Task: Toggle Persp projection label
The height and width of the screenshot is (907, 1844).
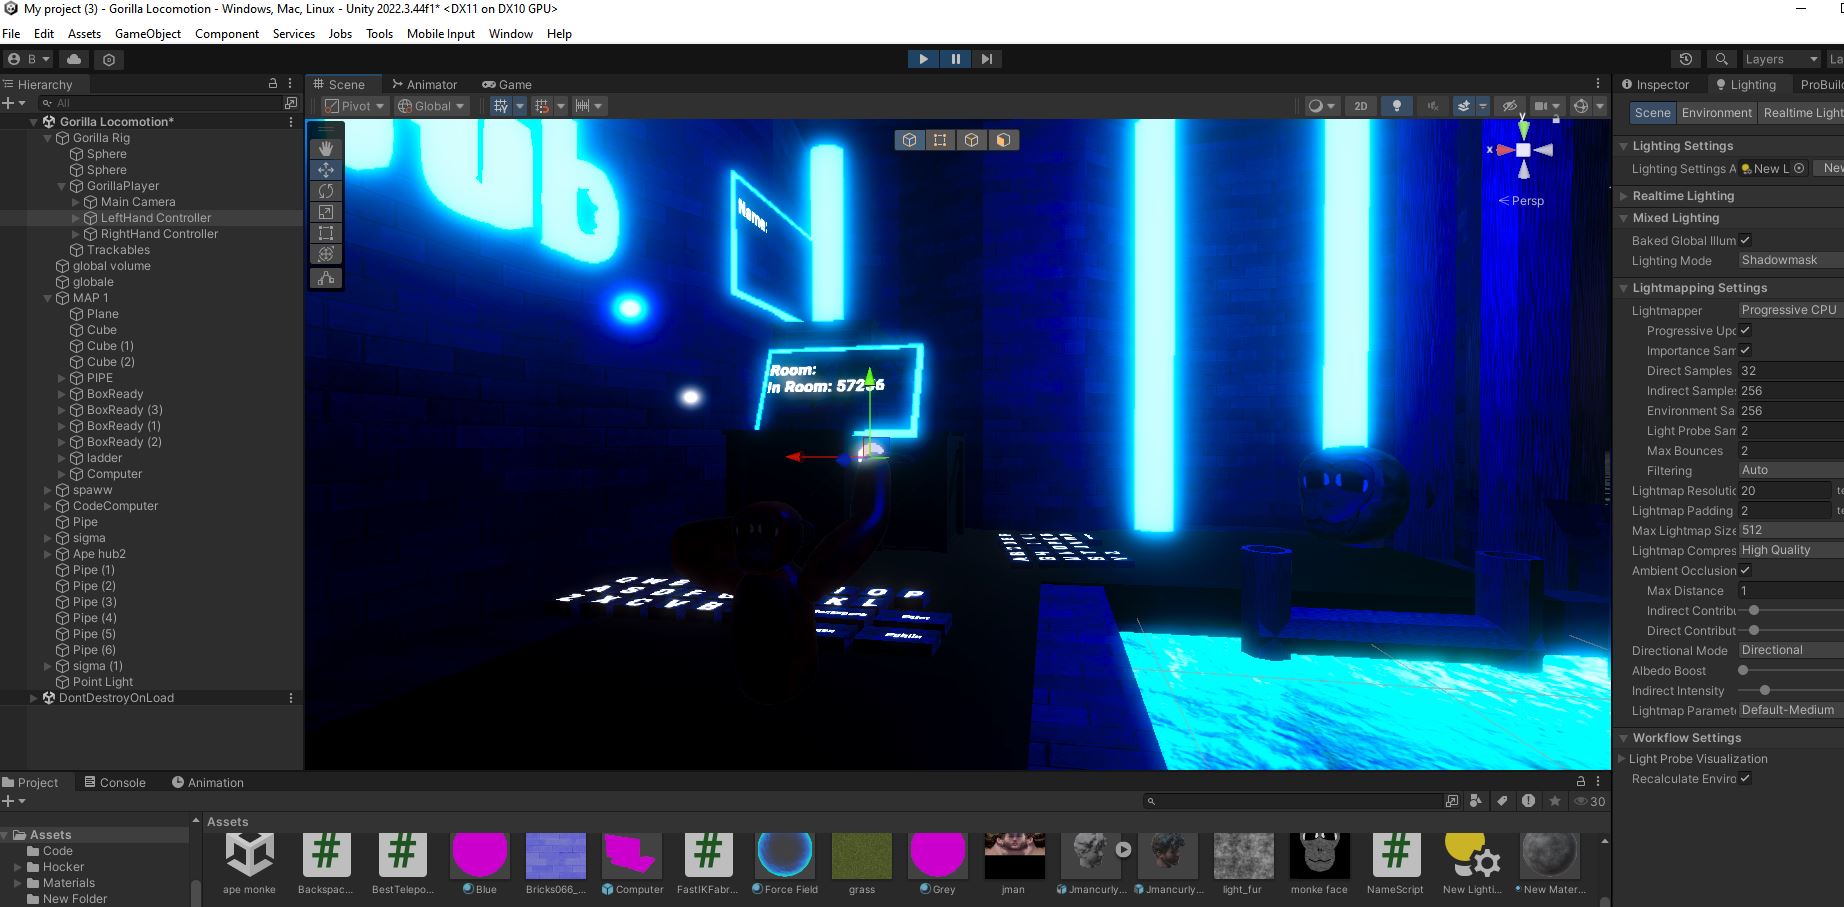Action: pos(1521,201)
